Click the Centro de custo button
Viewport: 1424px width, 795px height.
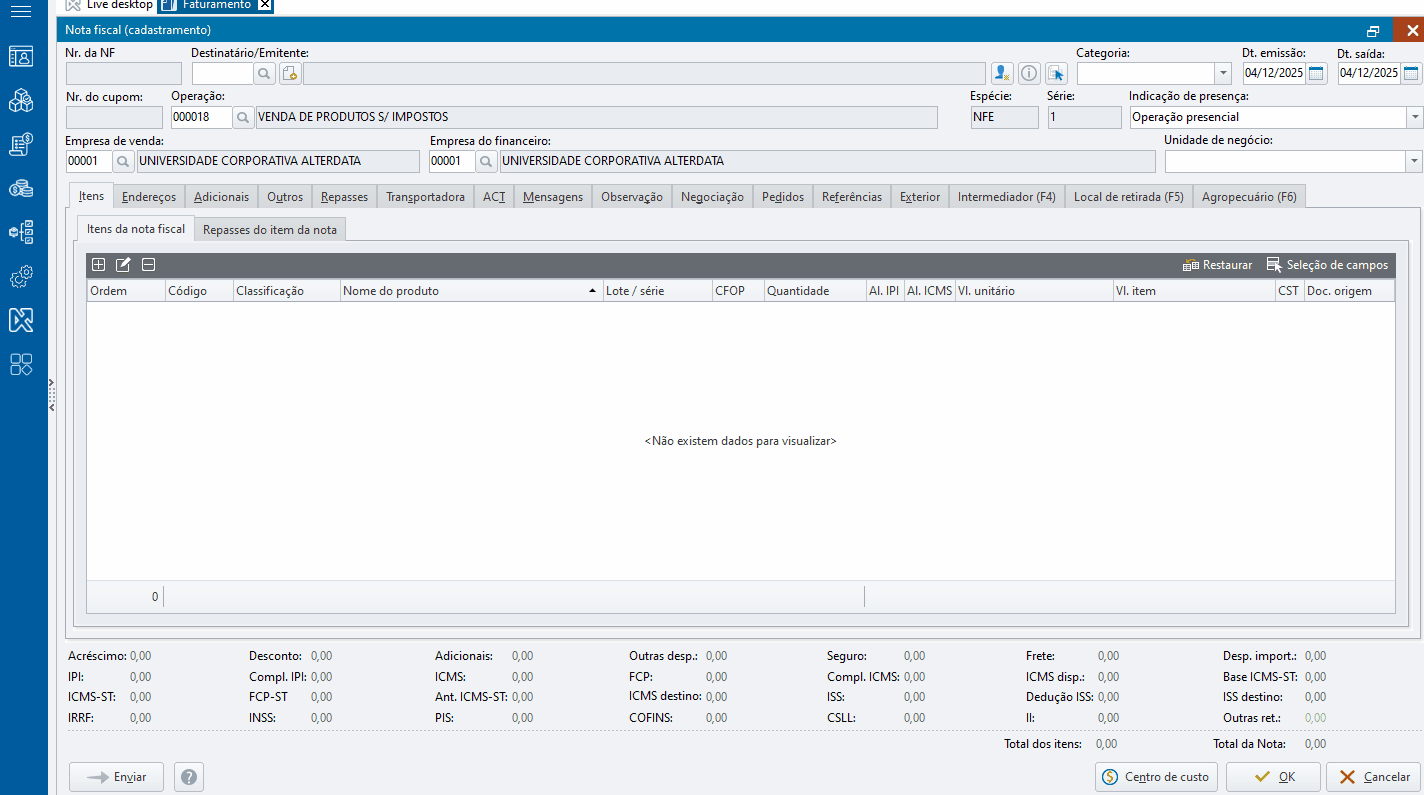point(1156,777)
